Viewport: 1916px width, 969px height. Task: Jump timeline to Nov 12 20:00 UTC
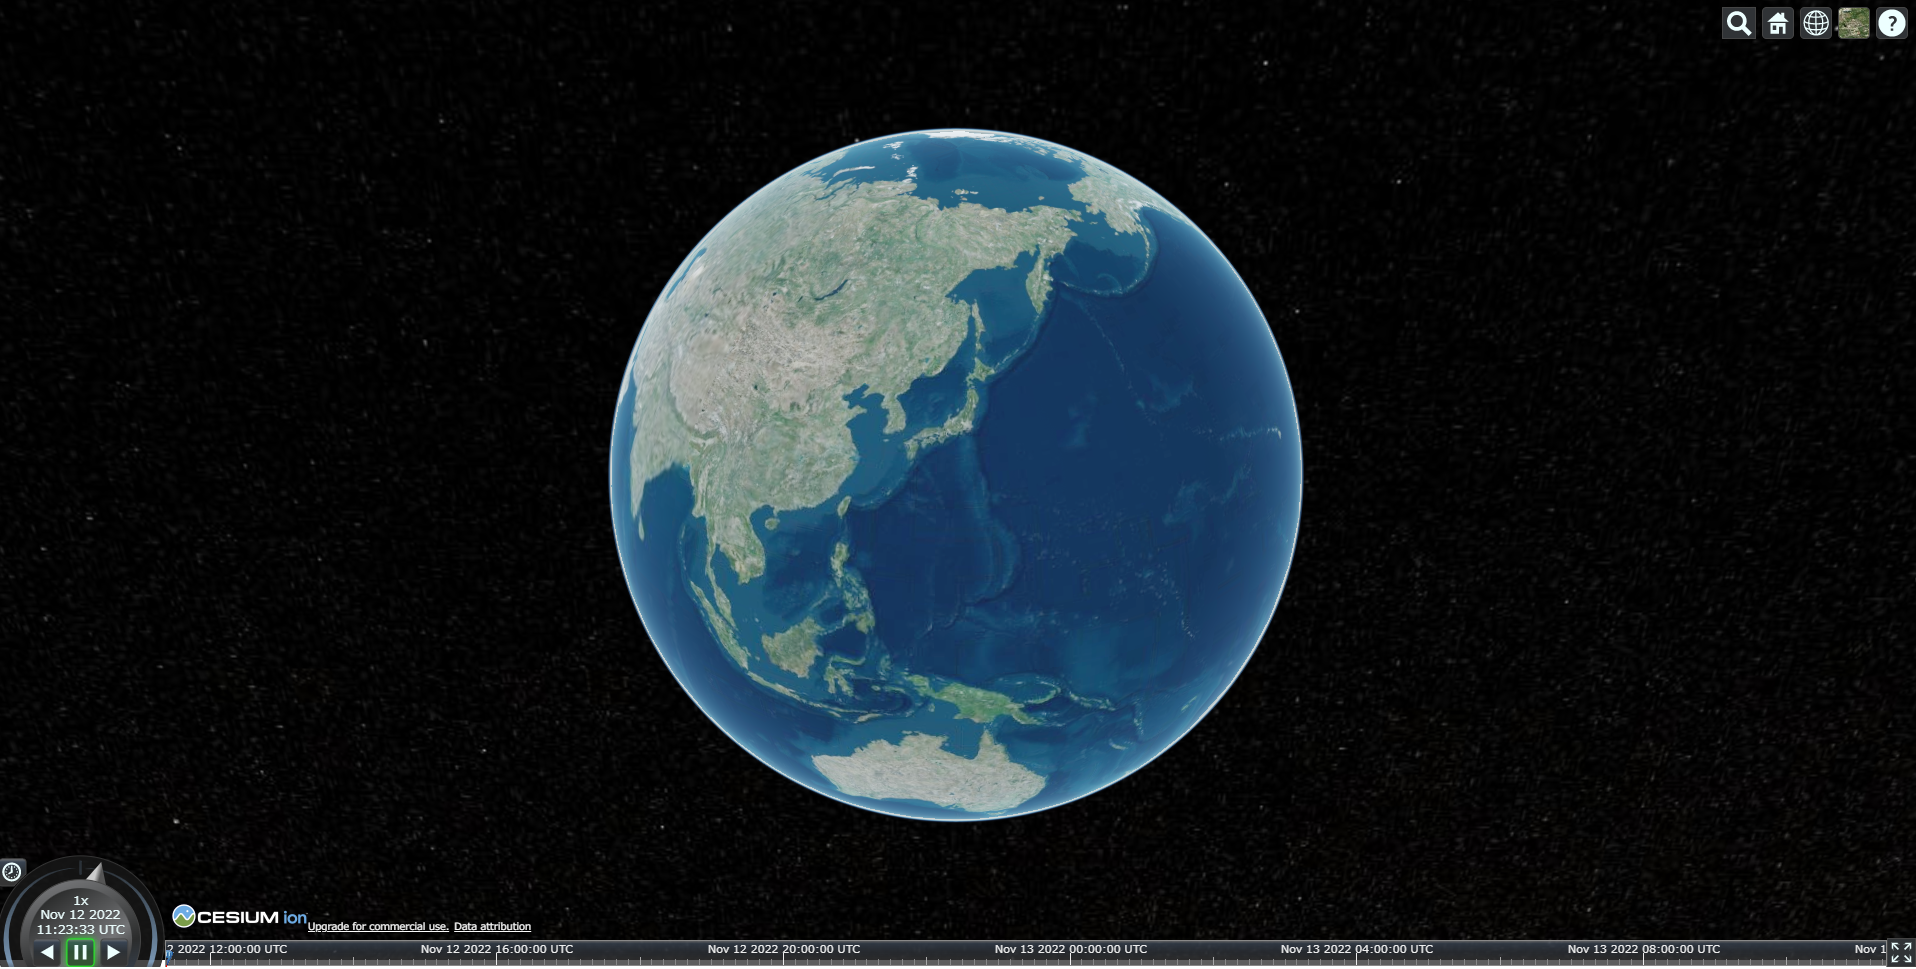tap(784, 950)
